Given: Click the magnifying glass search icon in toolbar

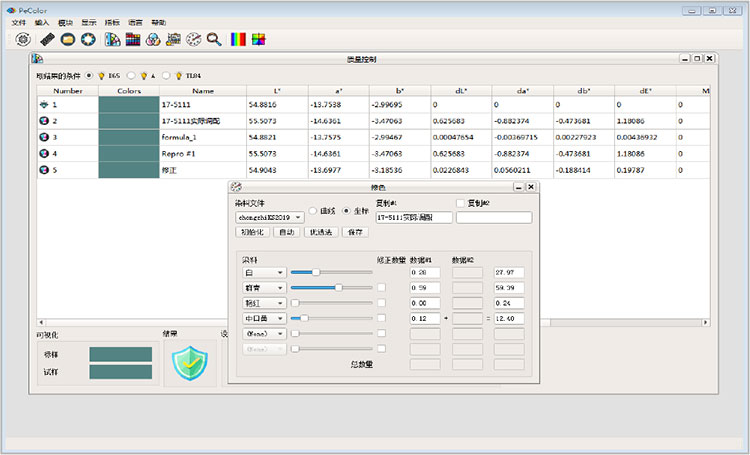Looking at the screenshot, I should 214,40.
